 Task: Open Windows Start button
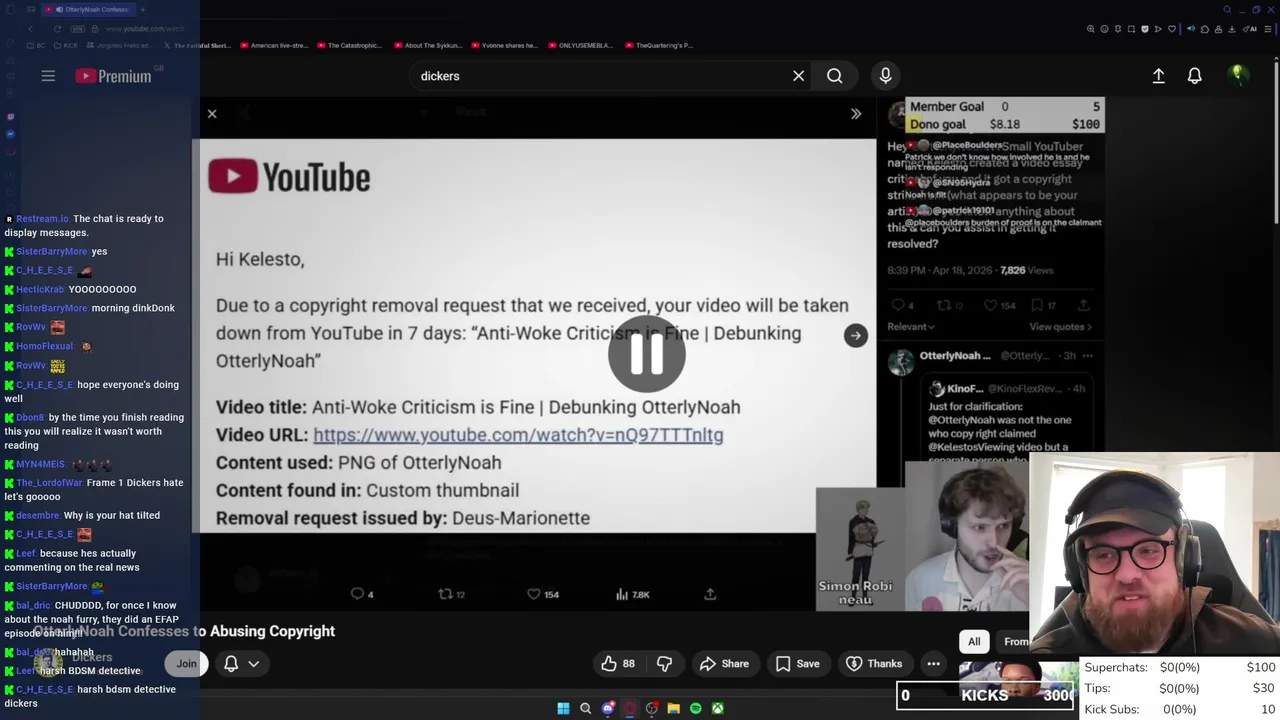coord(563,708)
